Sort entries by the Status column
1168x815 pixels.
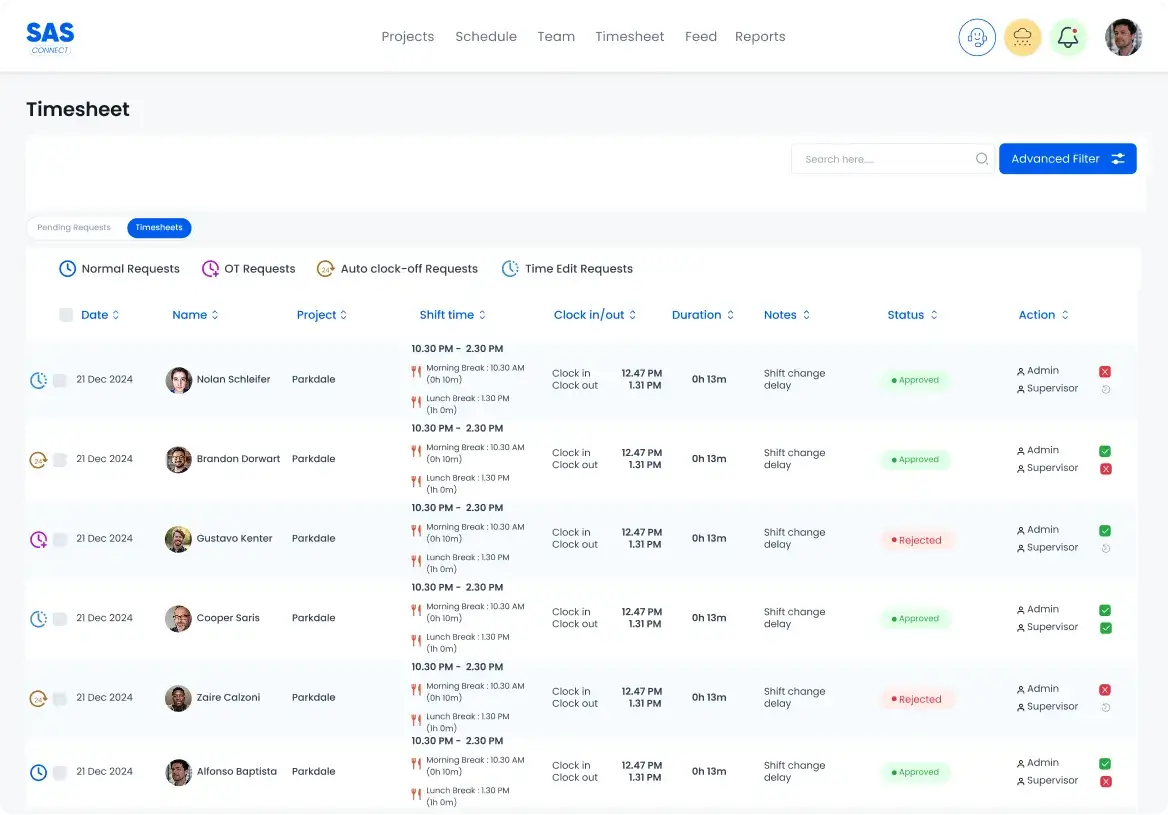tap(936, 314)
